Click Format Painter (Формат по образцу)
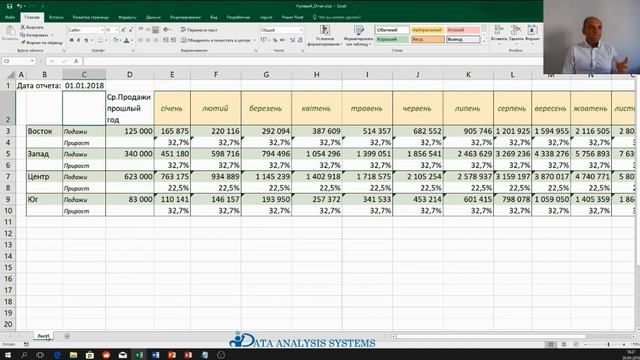The image size is (640, 360). tap(41, 42)
